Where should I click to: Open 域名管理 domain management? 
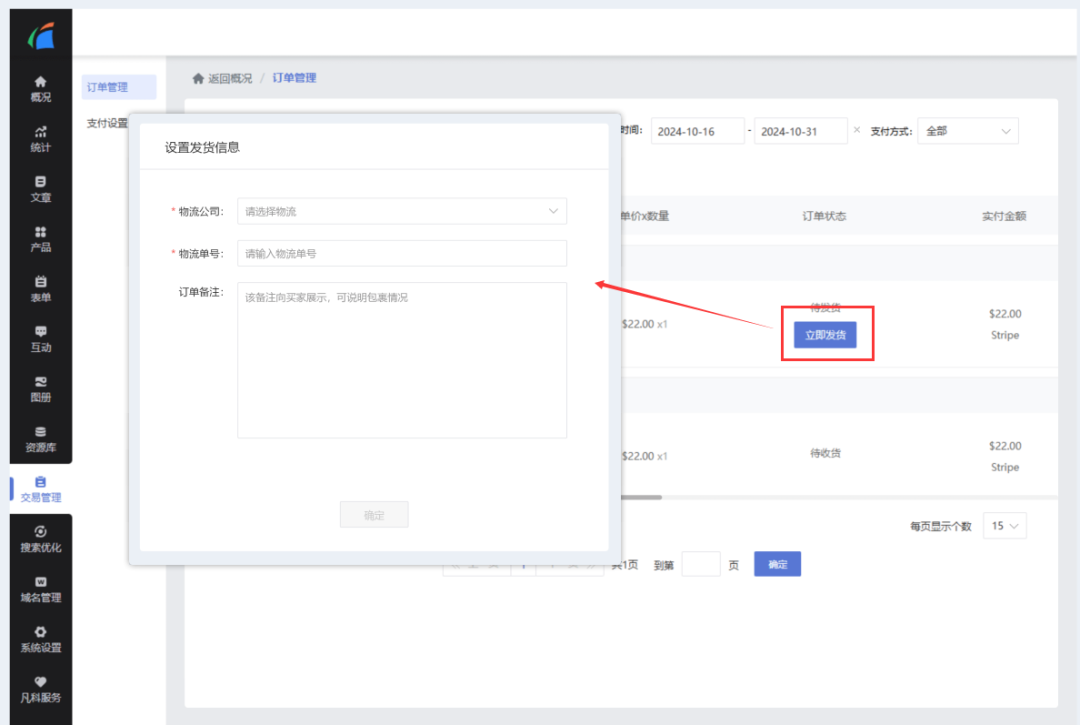coord(40,588)
